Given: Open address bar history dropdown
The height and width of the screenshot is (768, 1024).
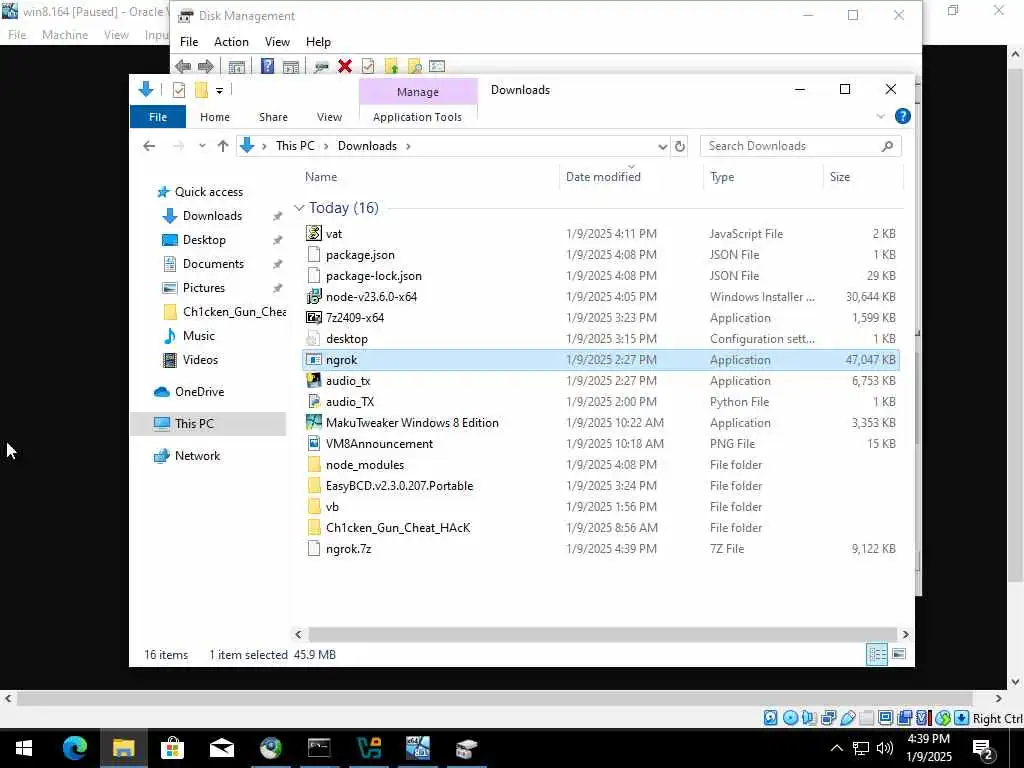Looking at the screenshot, I should click(x=662, y=146).
